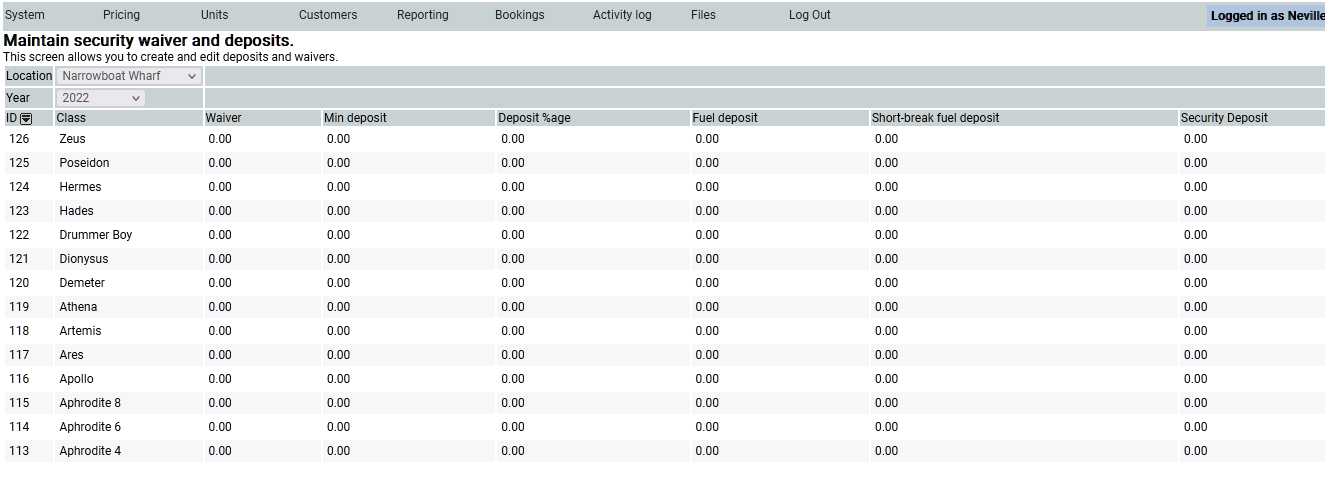Open the Bookings menu
This screenshot has height=490, width=1325.
pyautogui.click(x=519, y=15)
